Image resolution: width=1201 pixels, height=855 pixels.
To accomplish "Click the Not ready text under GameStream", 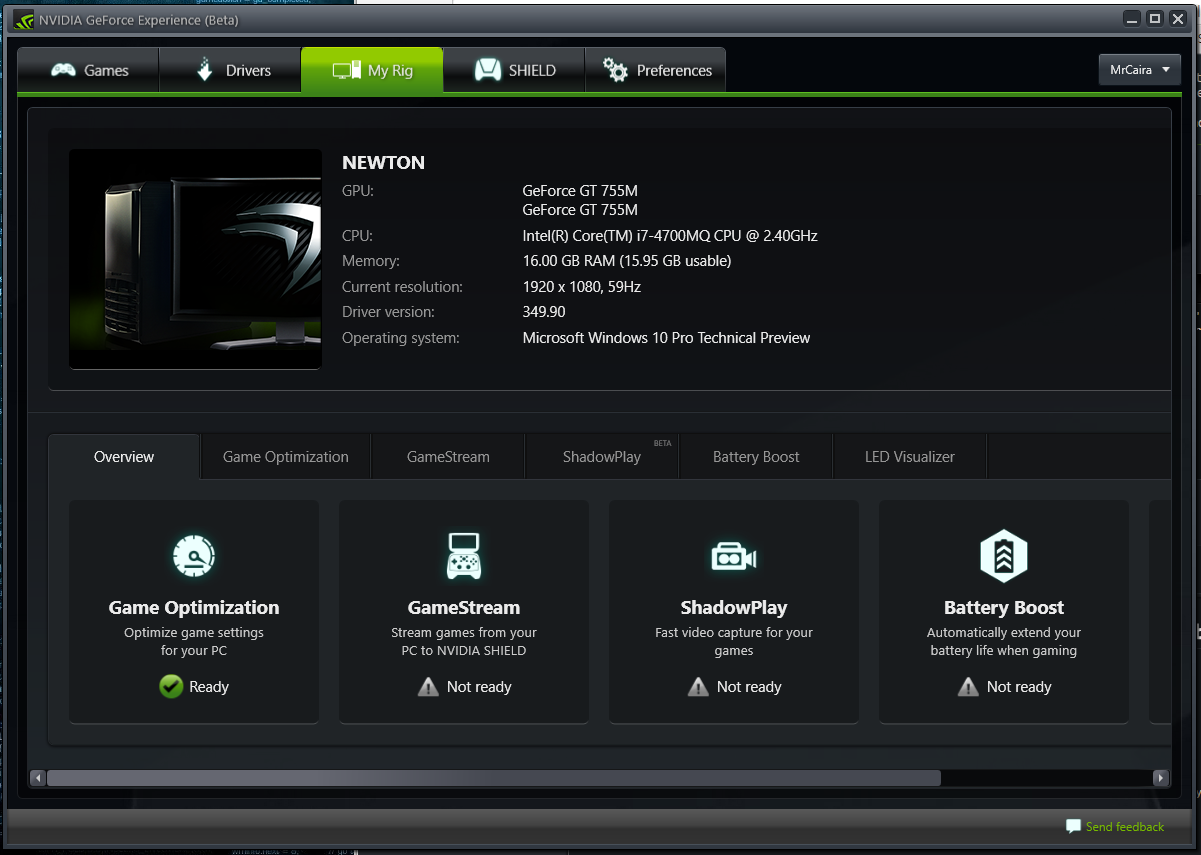I will pos(479,687).
